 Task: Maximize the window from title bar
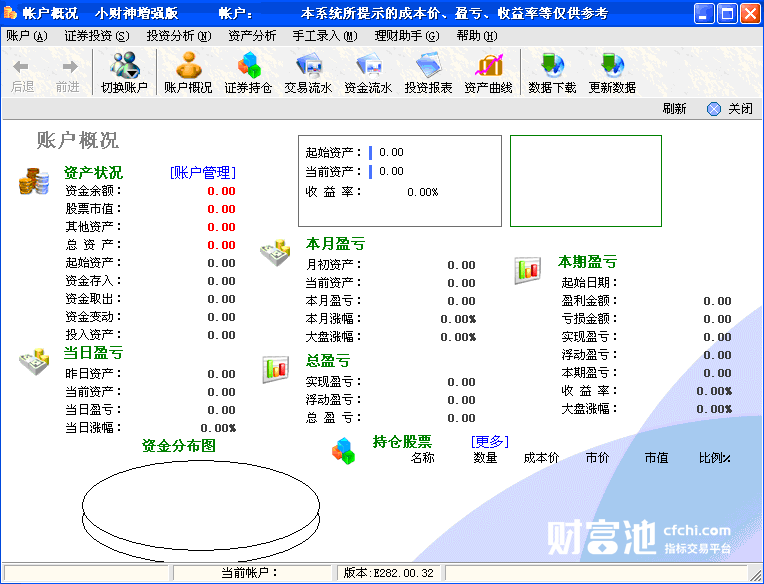727,13
